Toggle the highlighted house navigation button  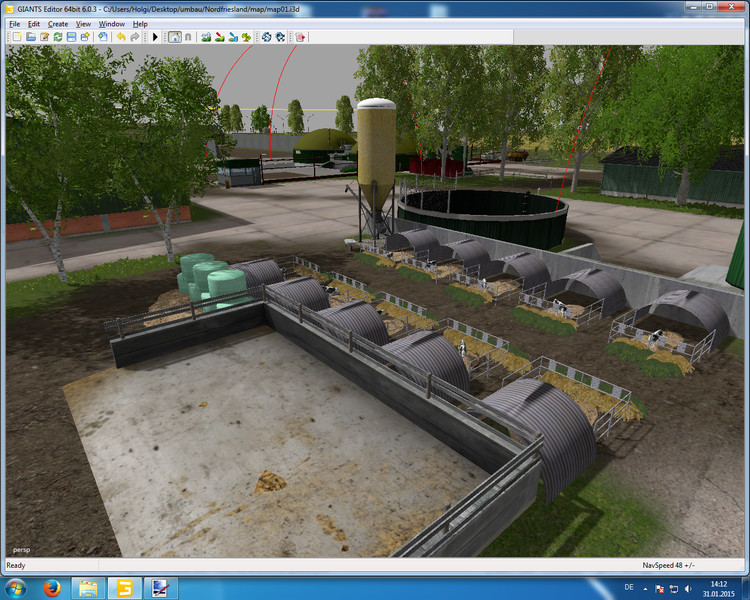tap(174, 37)
